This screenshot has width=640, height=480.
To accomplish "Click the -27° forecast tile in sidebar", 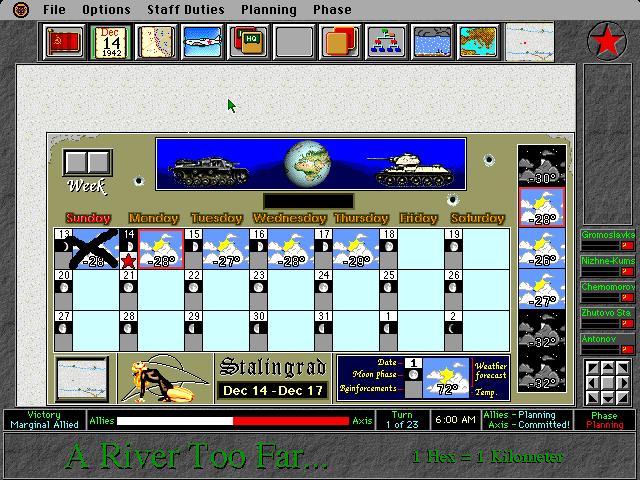I will point(542,289).
